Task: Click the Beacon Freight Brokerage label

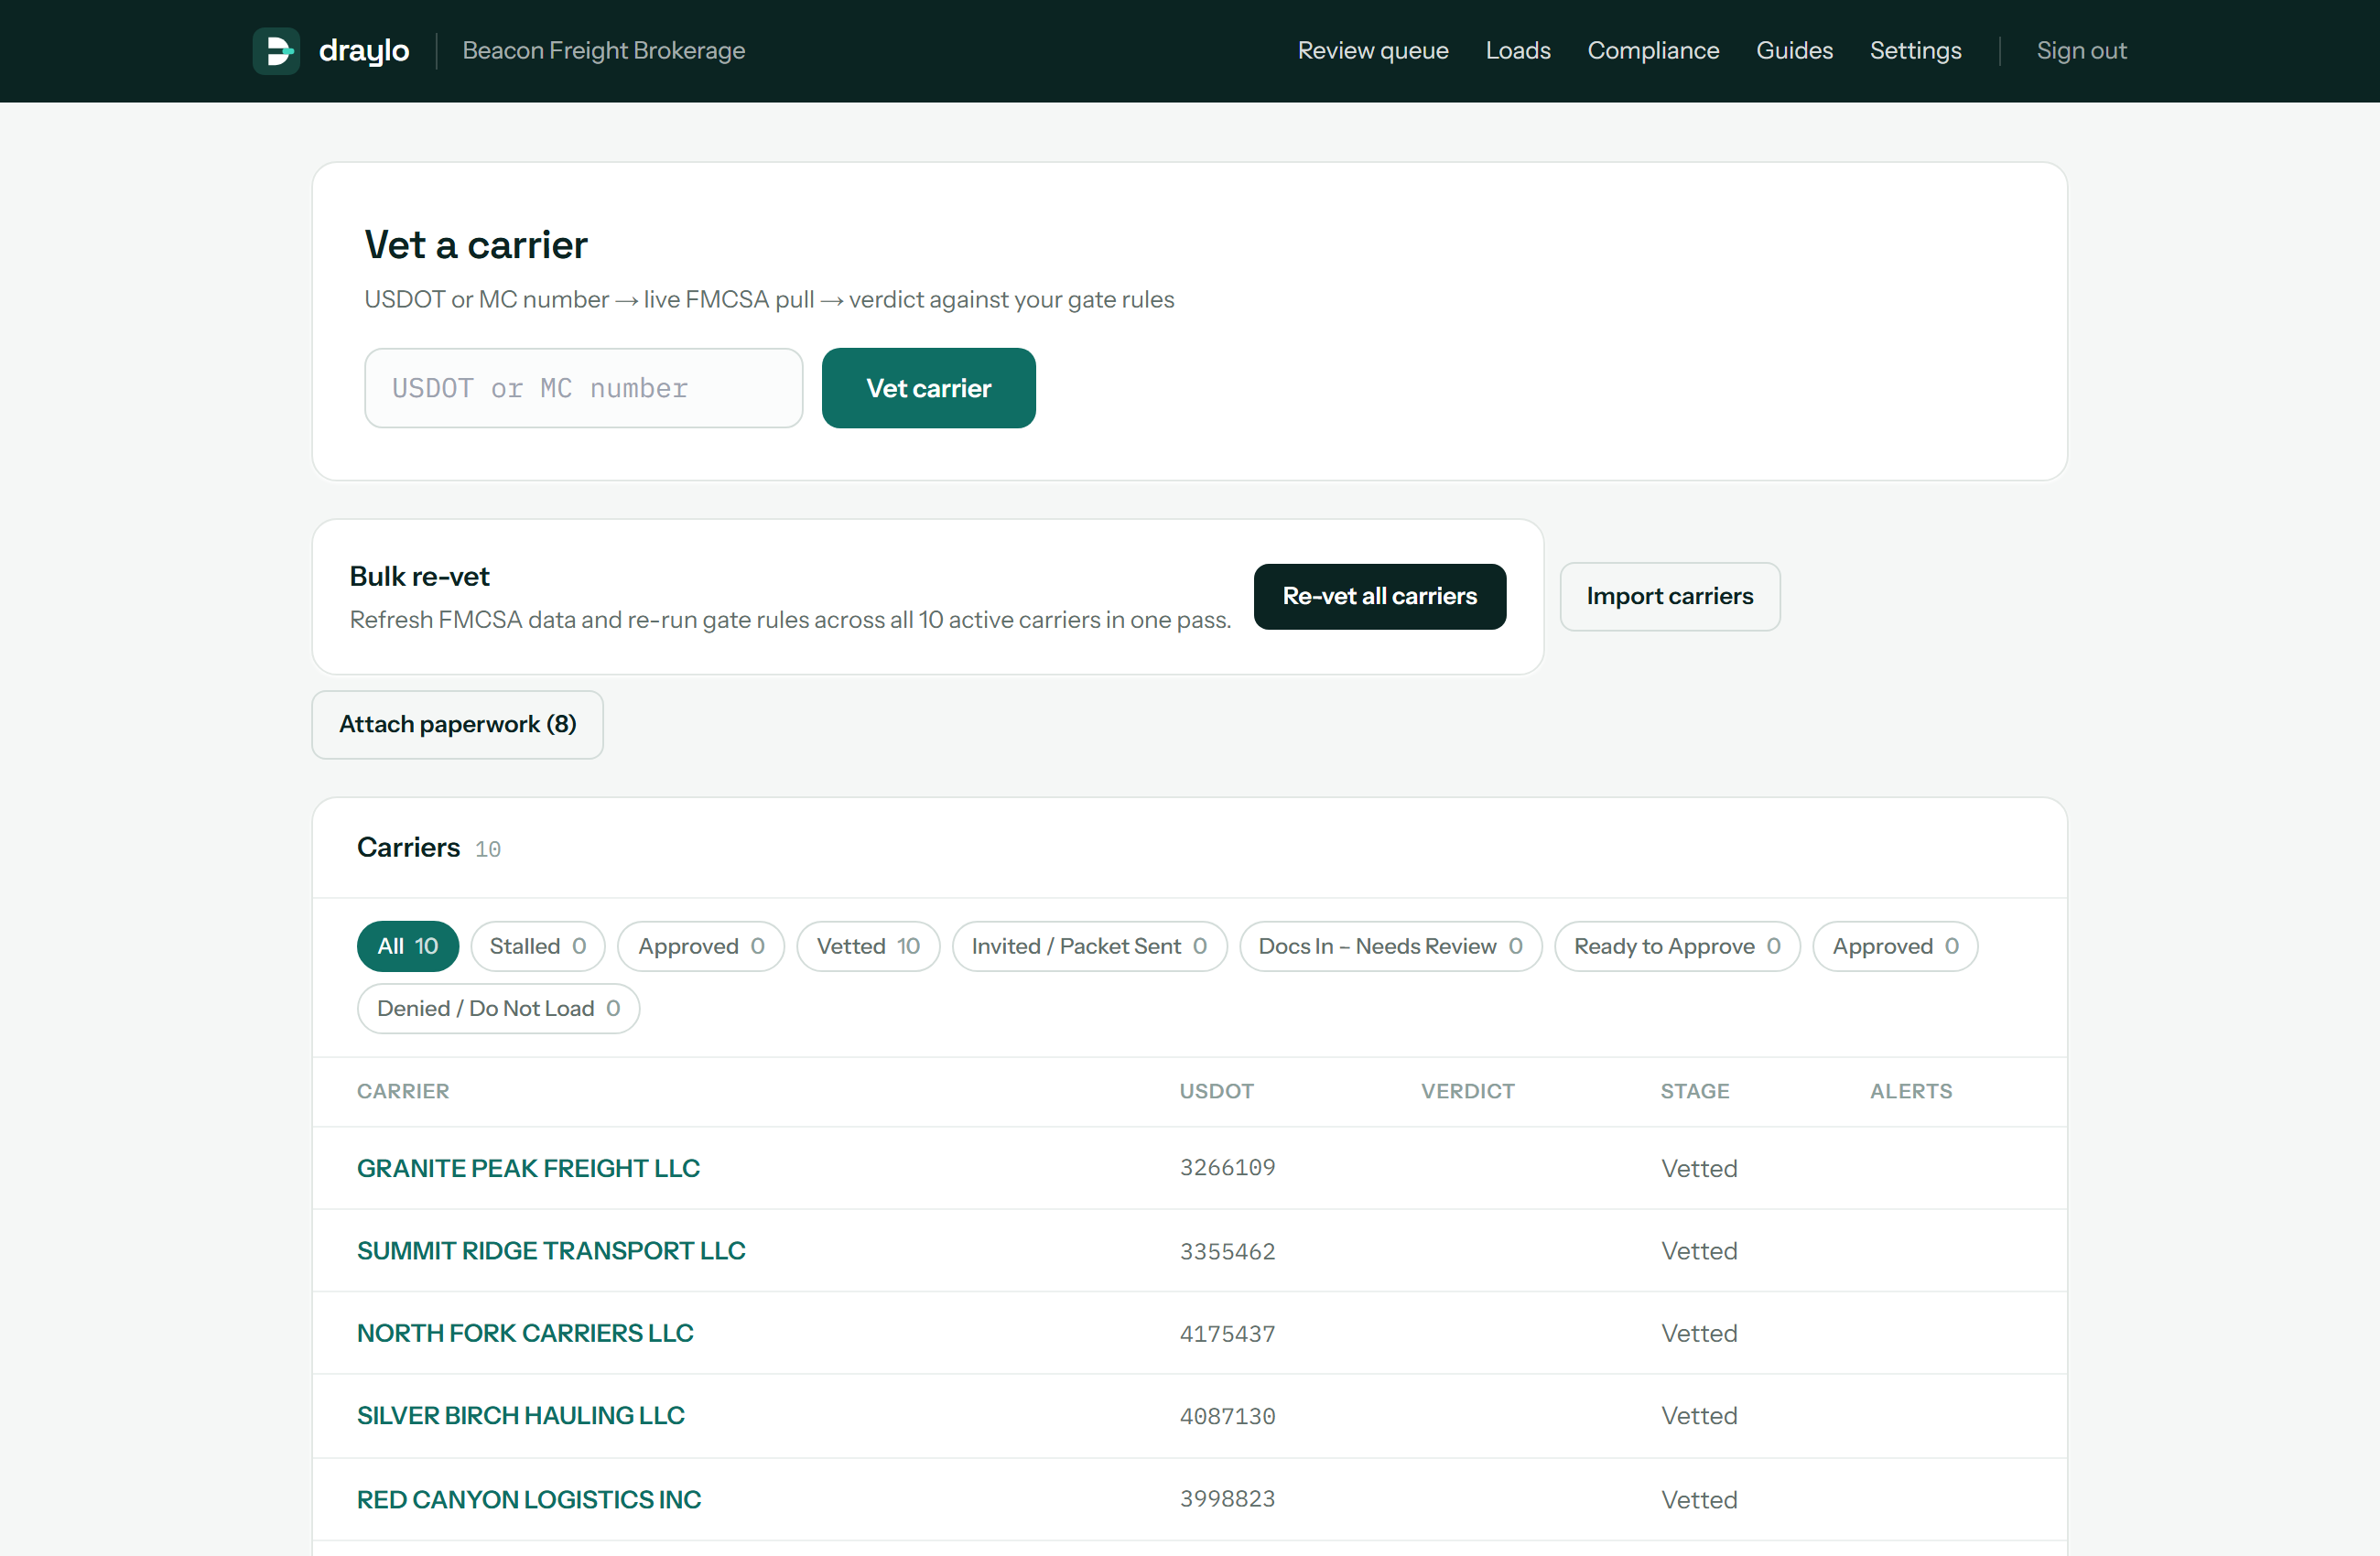Action: point(603,51)
